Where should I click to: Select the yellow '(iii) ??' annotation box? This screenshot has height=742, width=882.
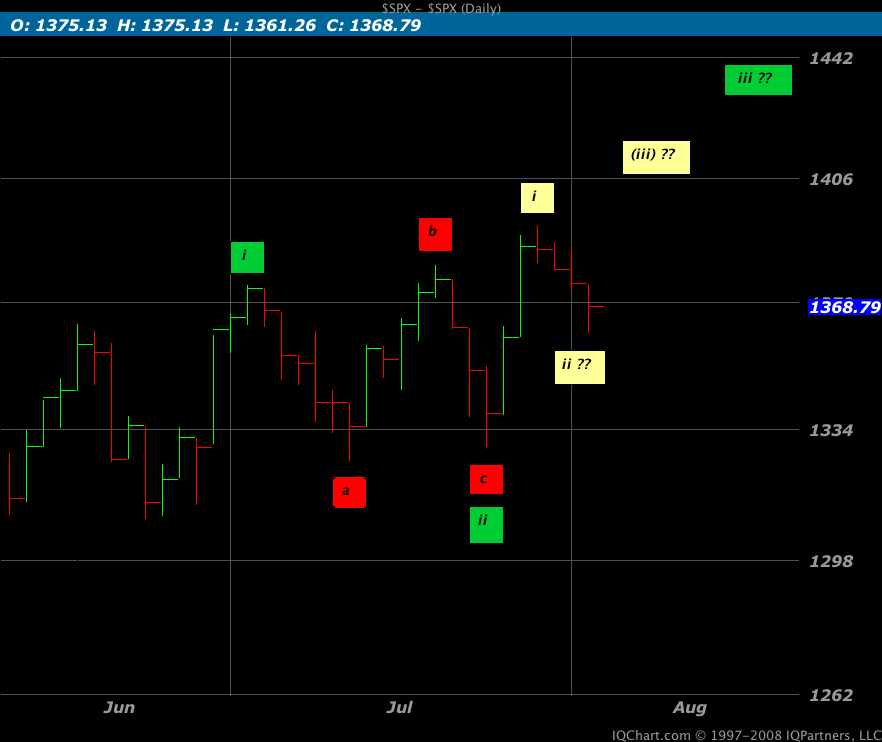point(656,157)
